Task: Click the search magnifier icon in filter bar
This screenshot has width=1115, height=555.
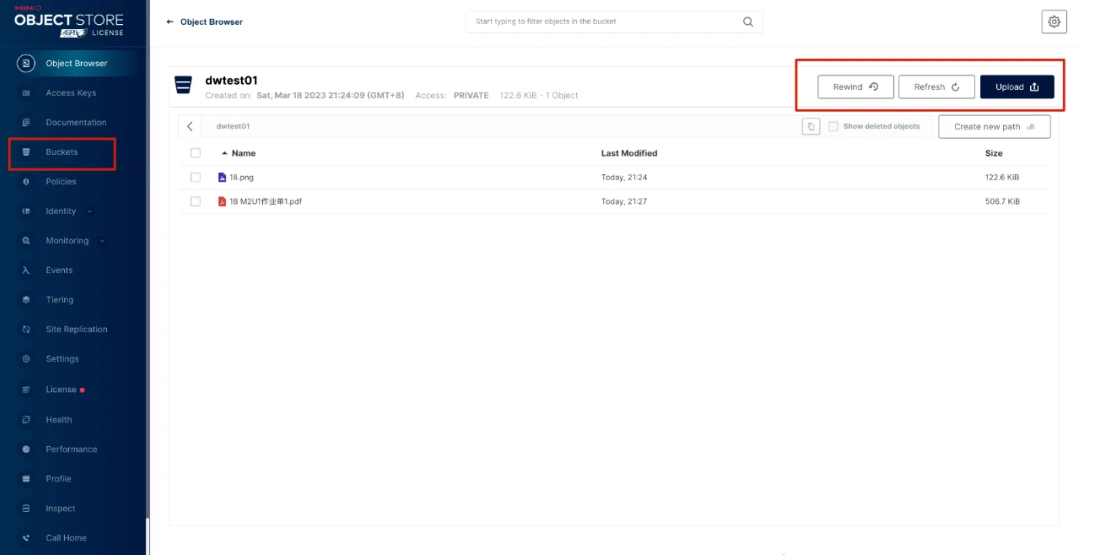Action: click(x=747, y=22)
